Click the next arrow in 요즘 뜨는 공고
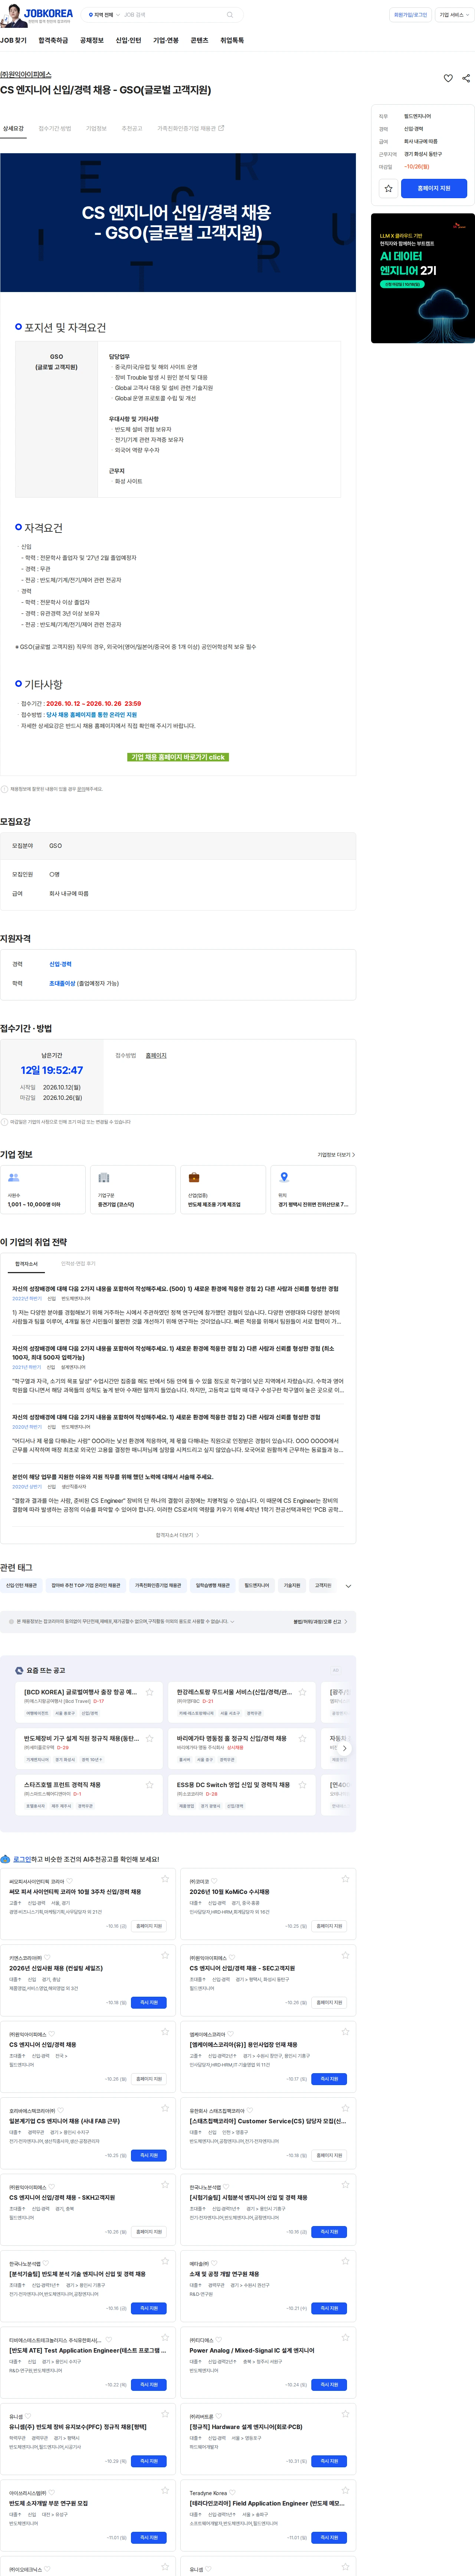This screenshot has height=2576, width=475. pyautogui.click(x=345, y=1748)
